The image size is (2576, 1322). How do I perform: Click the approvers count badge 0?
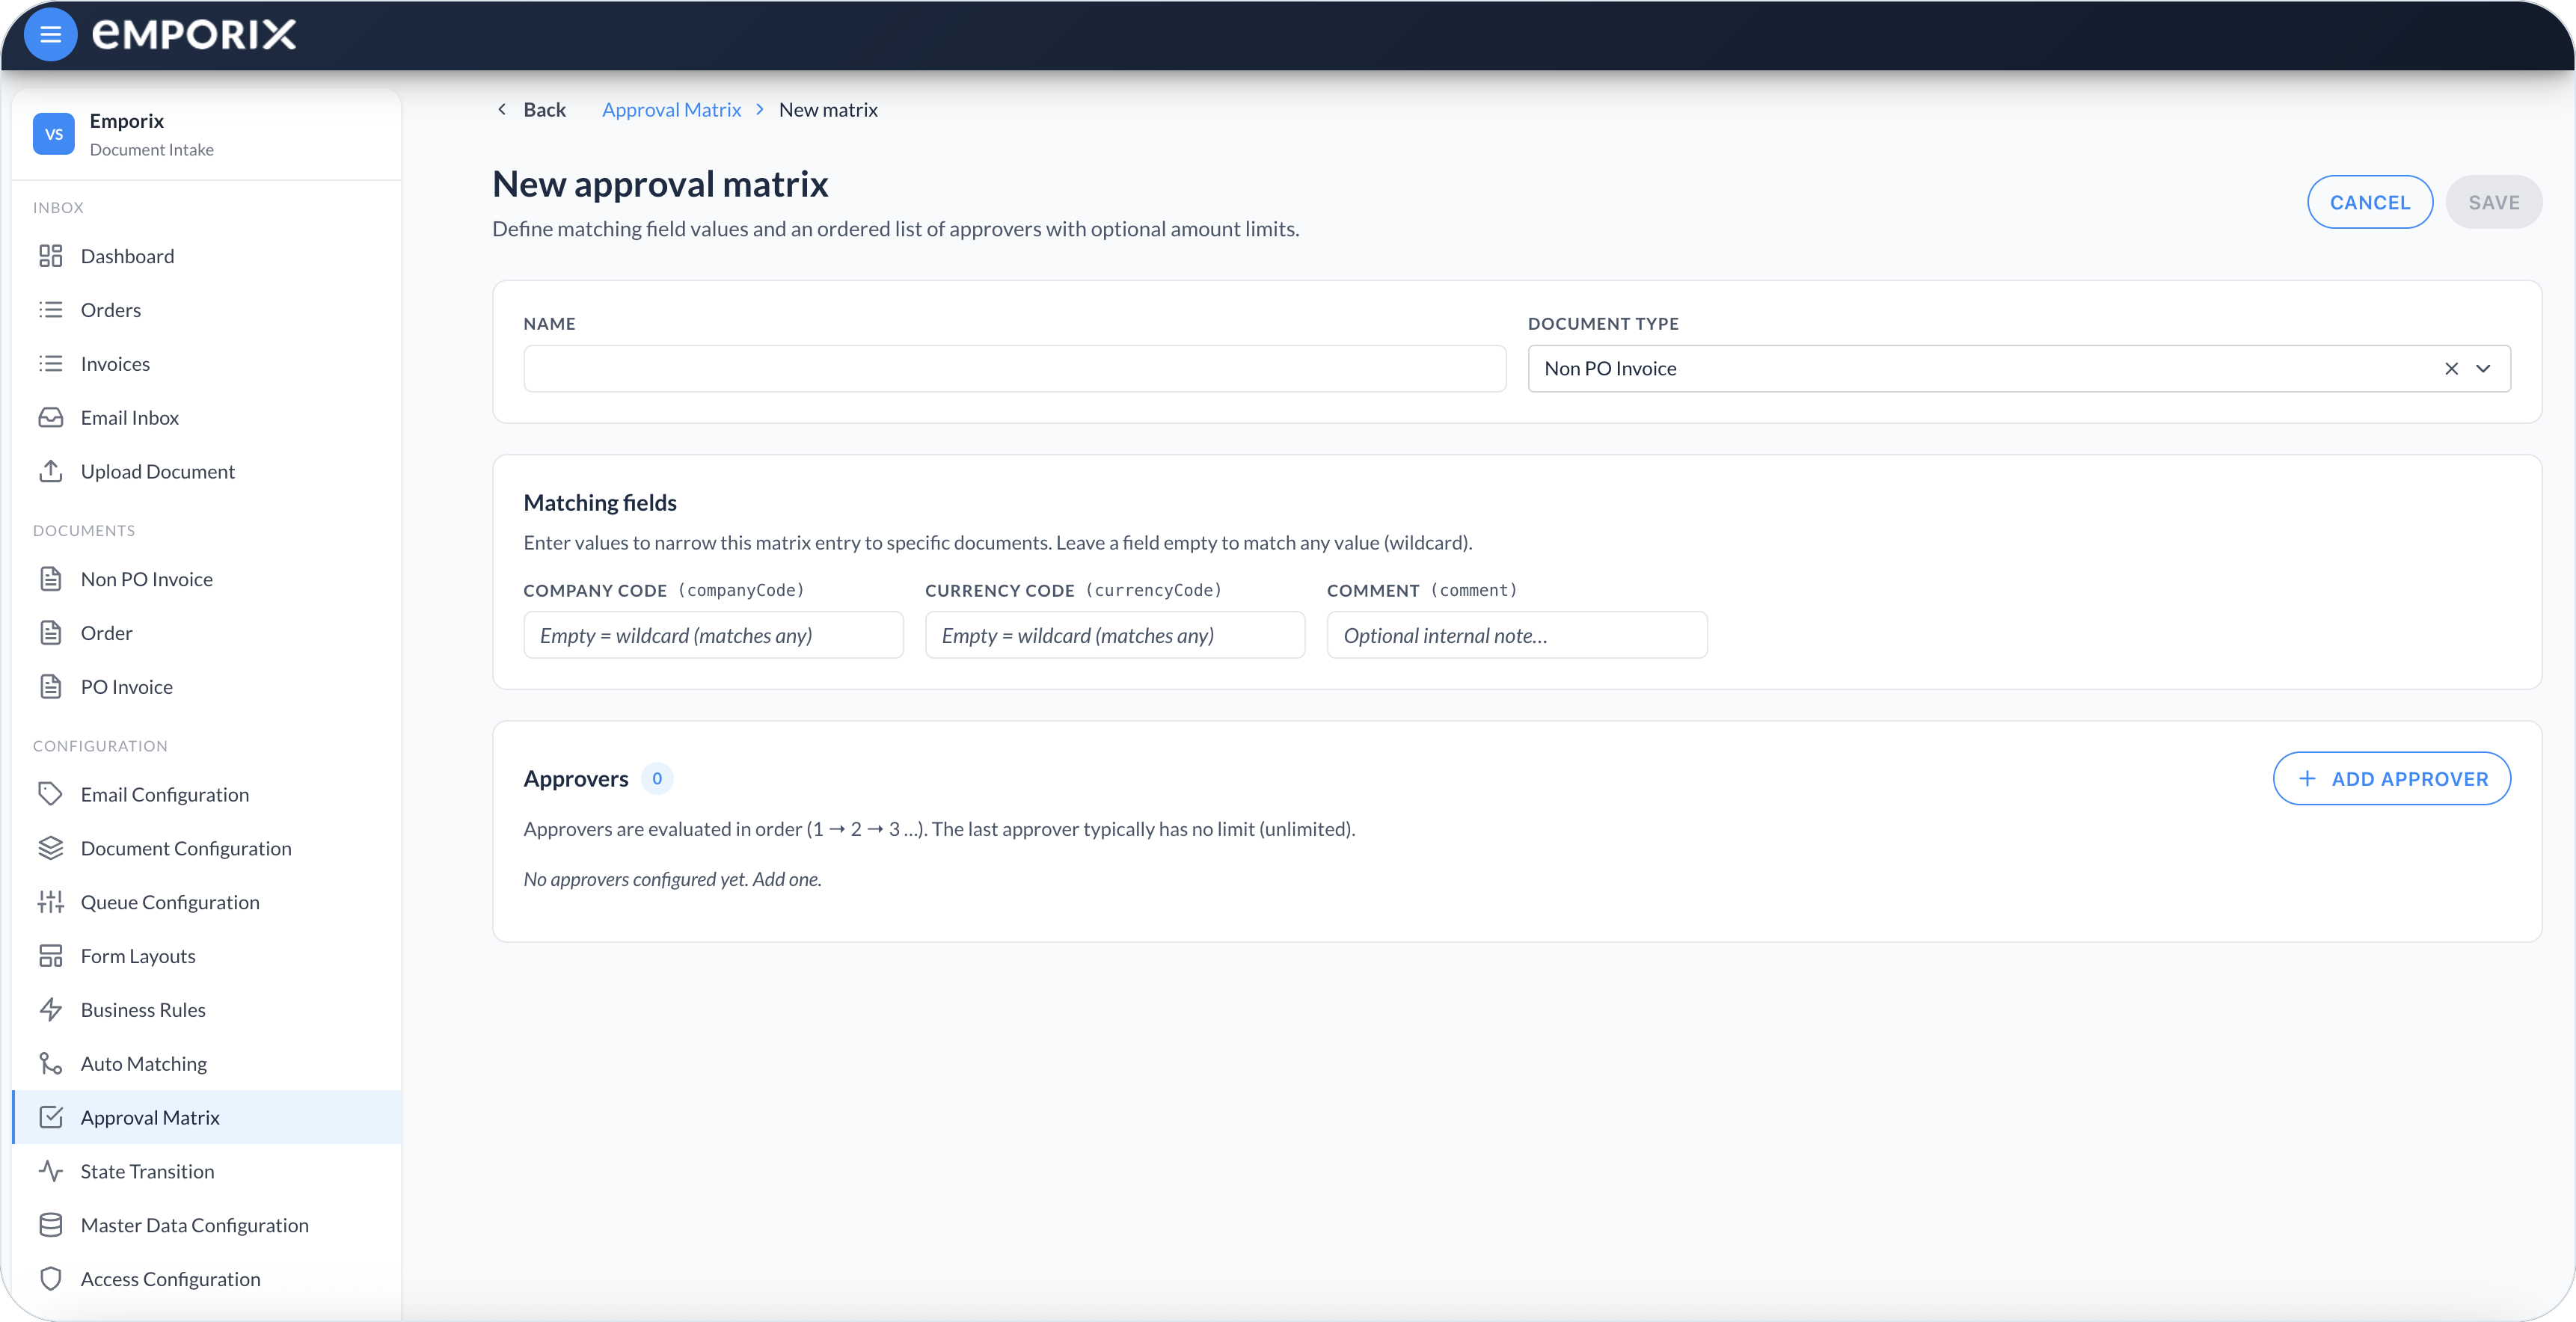coord(657,779)
